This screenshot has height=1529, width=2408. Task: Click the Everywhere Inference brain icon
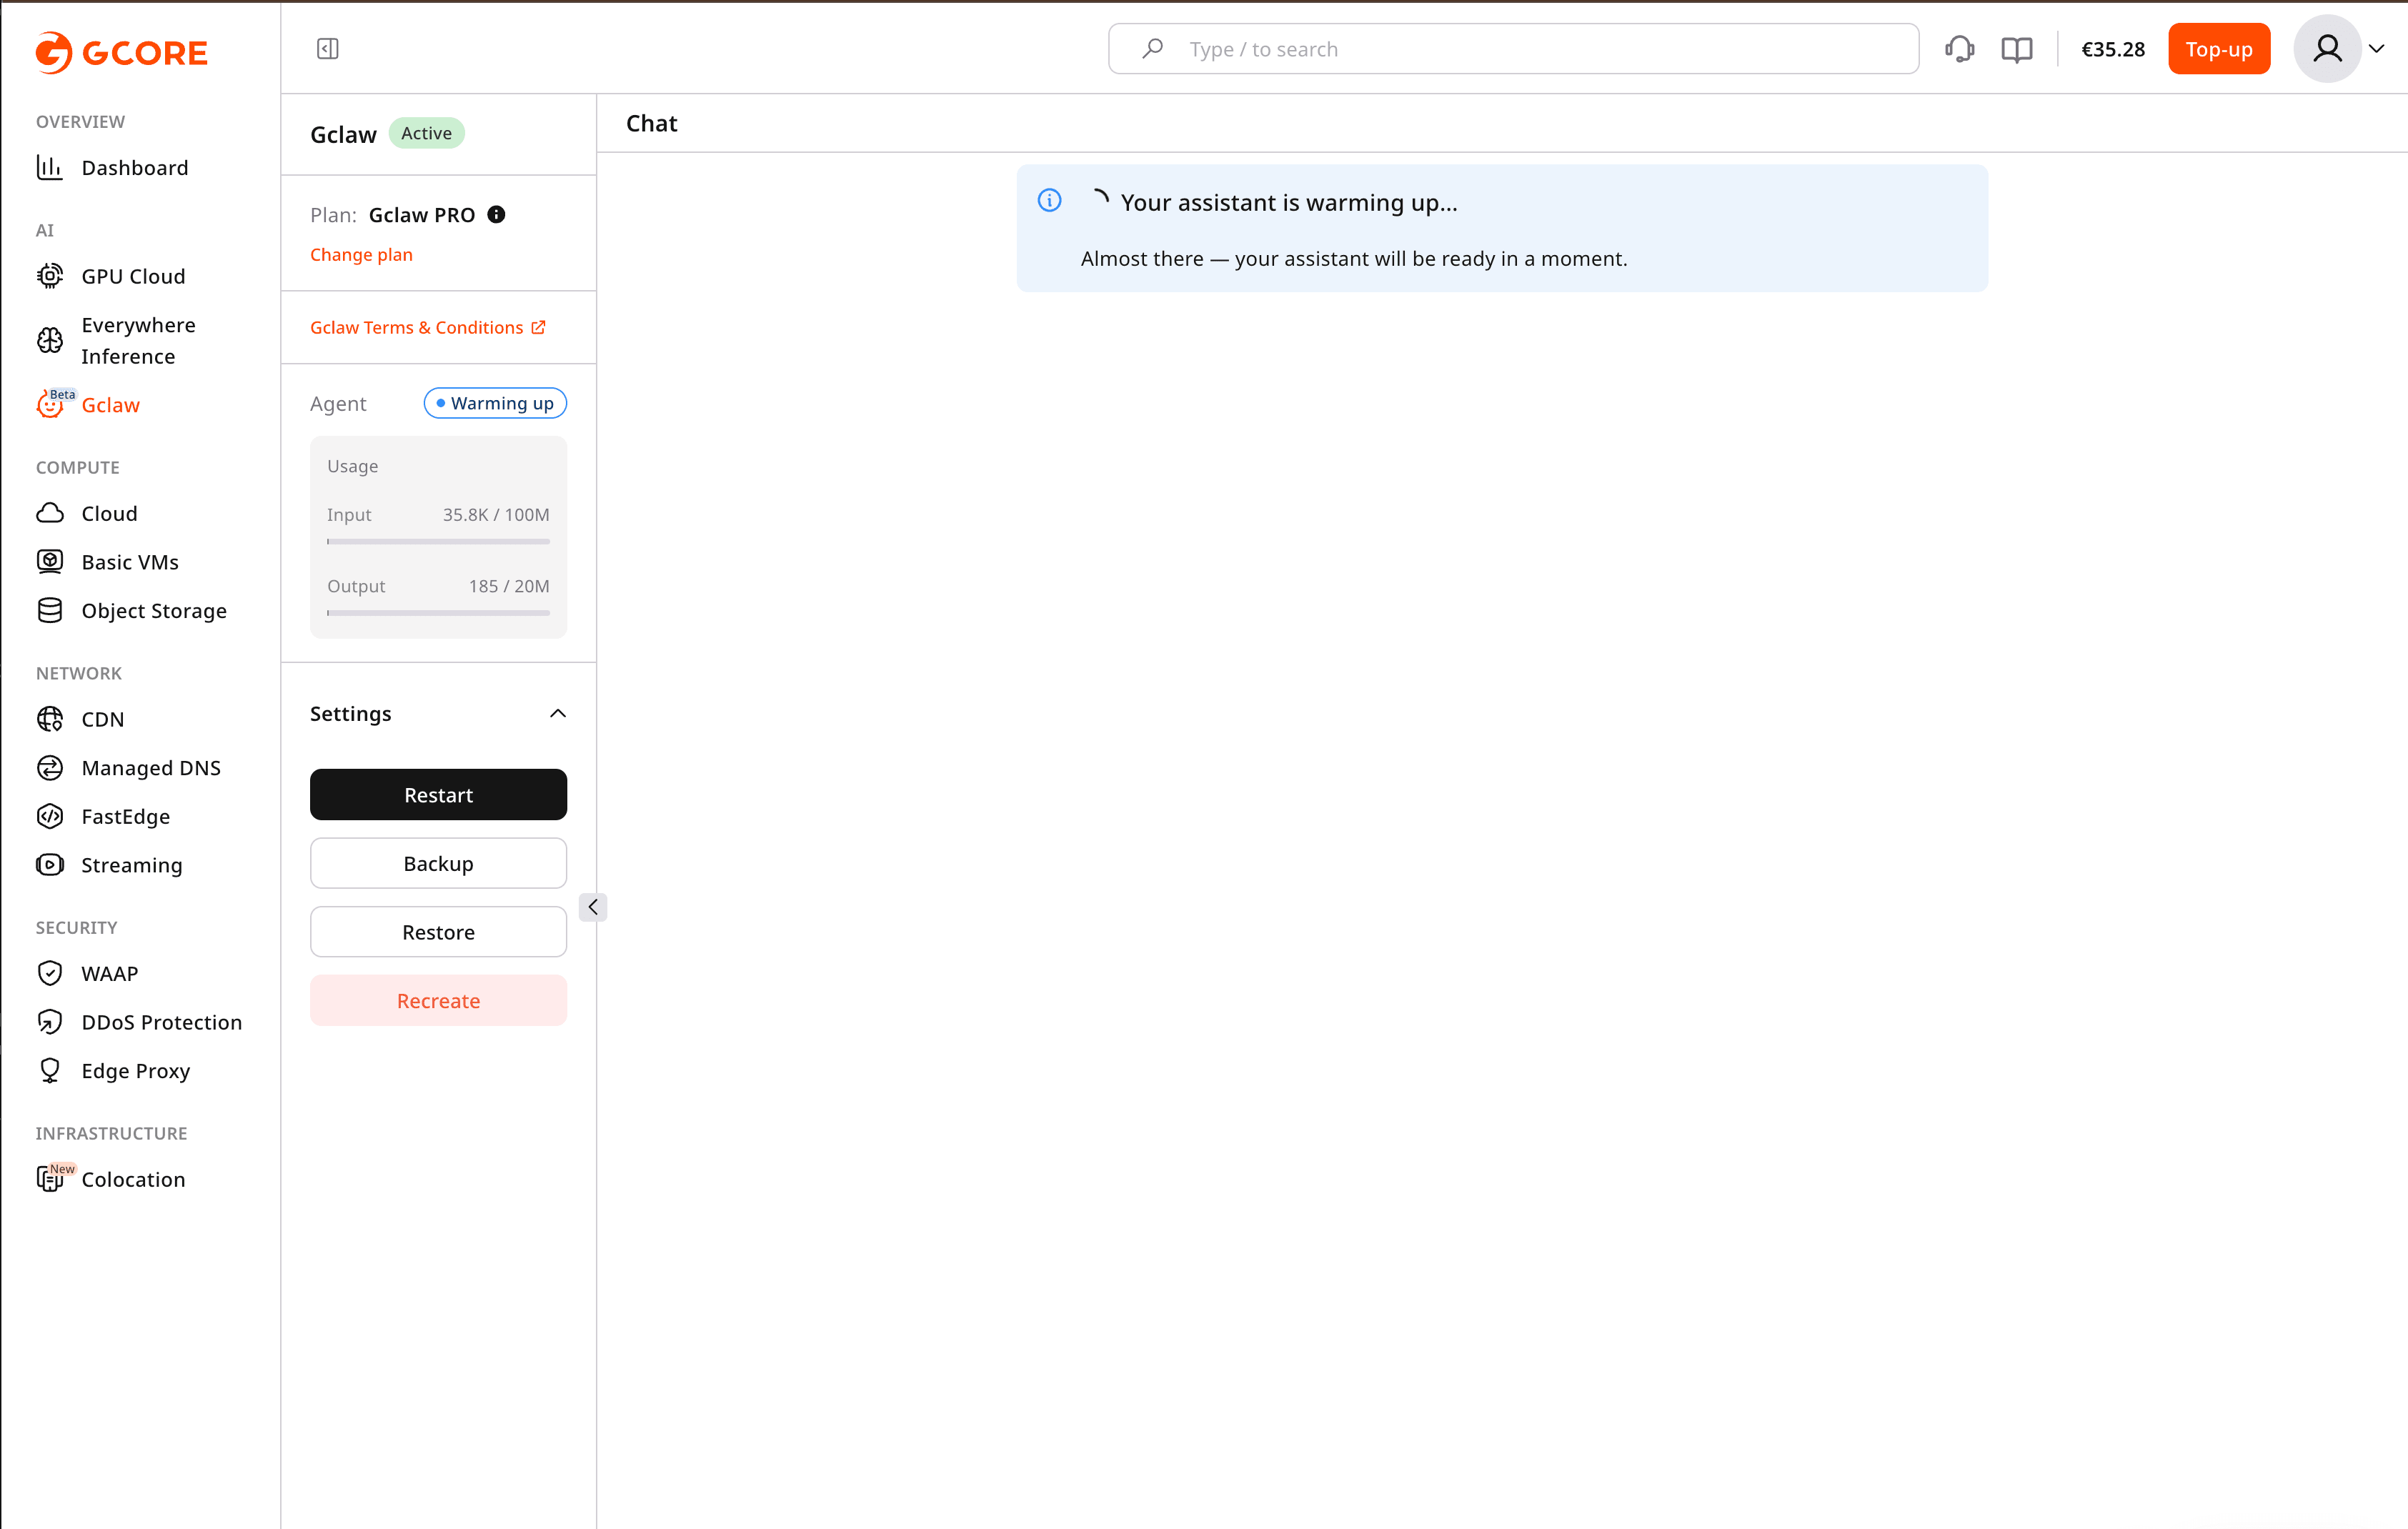click(x=50, y=341)
